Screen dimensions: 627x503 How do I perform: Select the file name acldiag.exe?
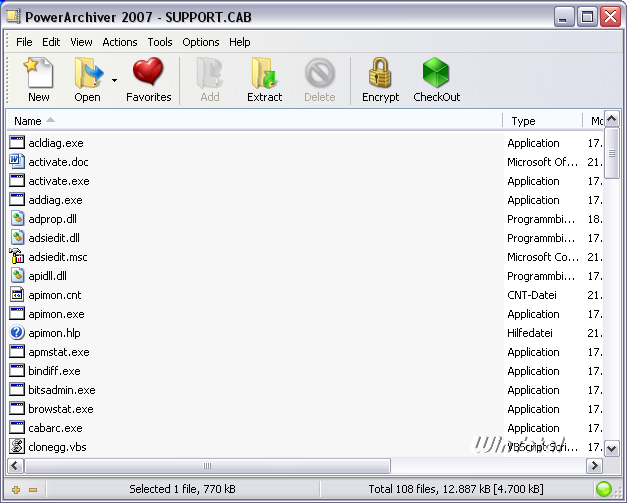[x=56, y=143]
